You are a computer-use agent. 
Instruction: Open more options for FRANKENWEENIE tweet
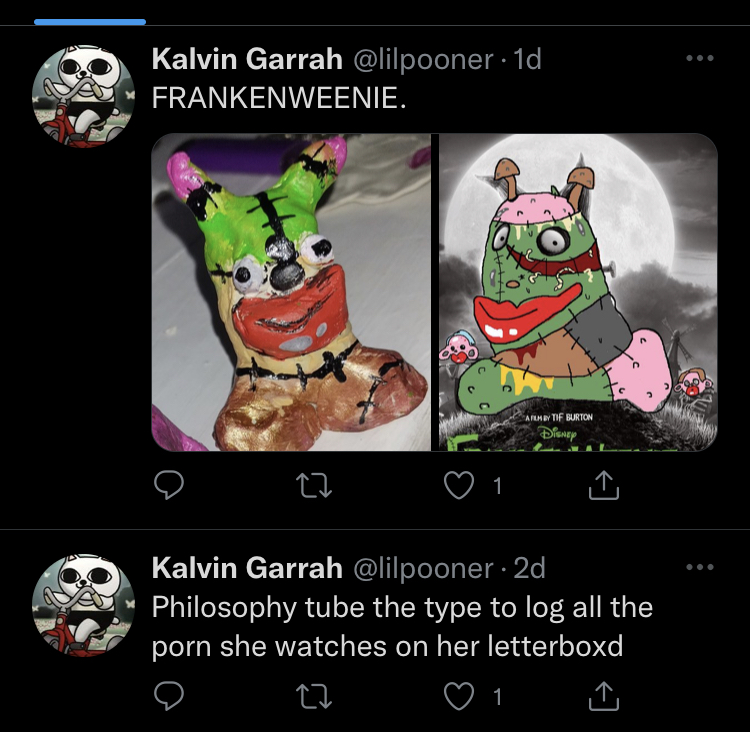(x=700, y=58)
